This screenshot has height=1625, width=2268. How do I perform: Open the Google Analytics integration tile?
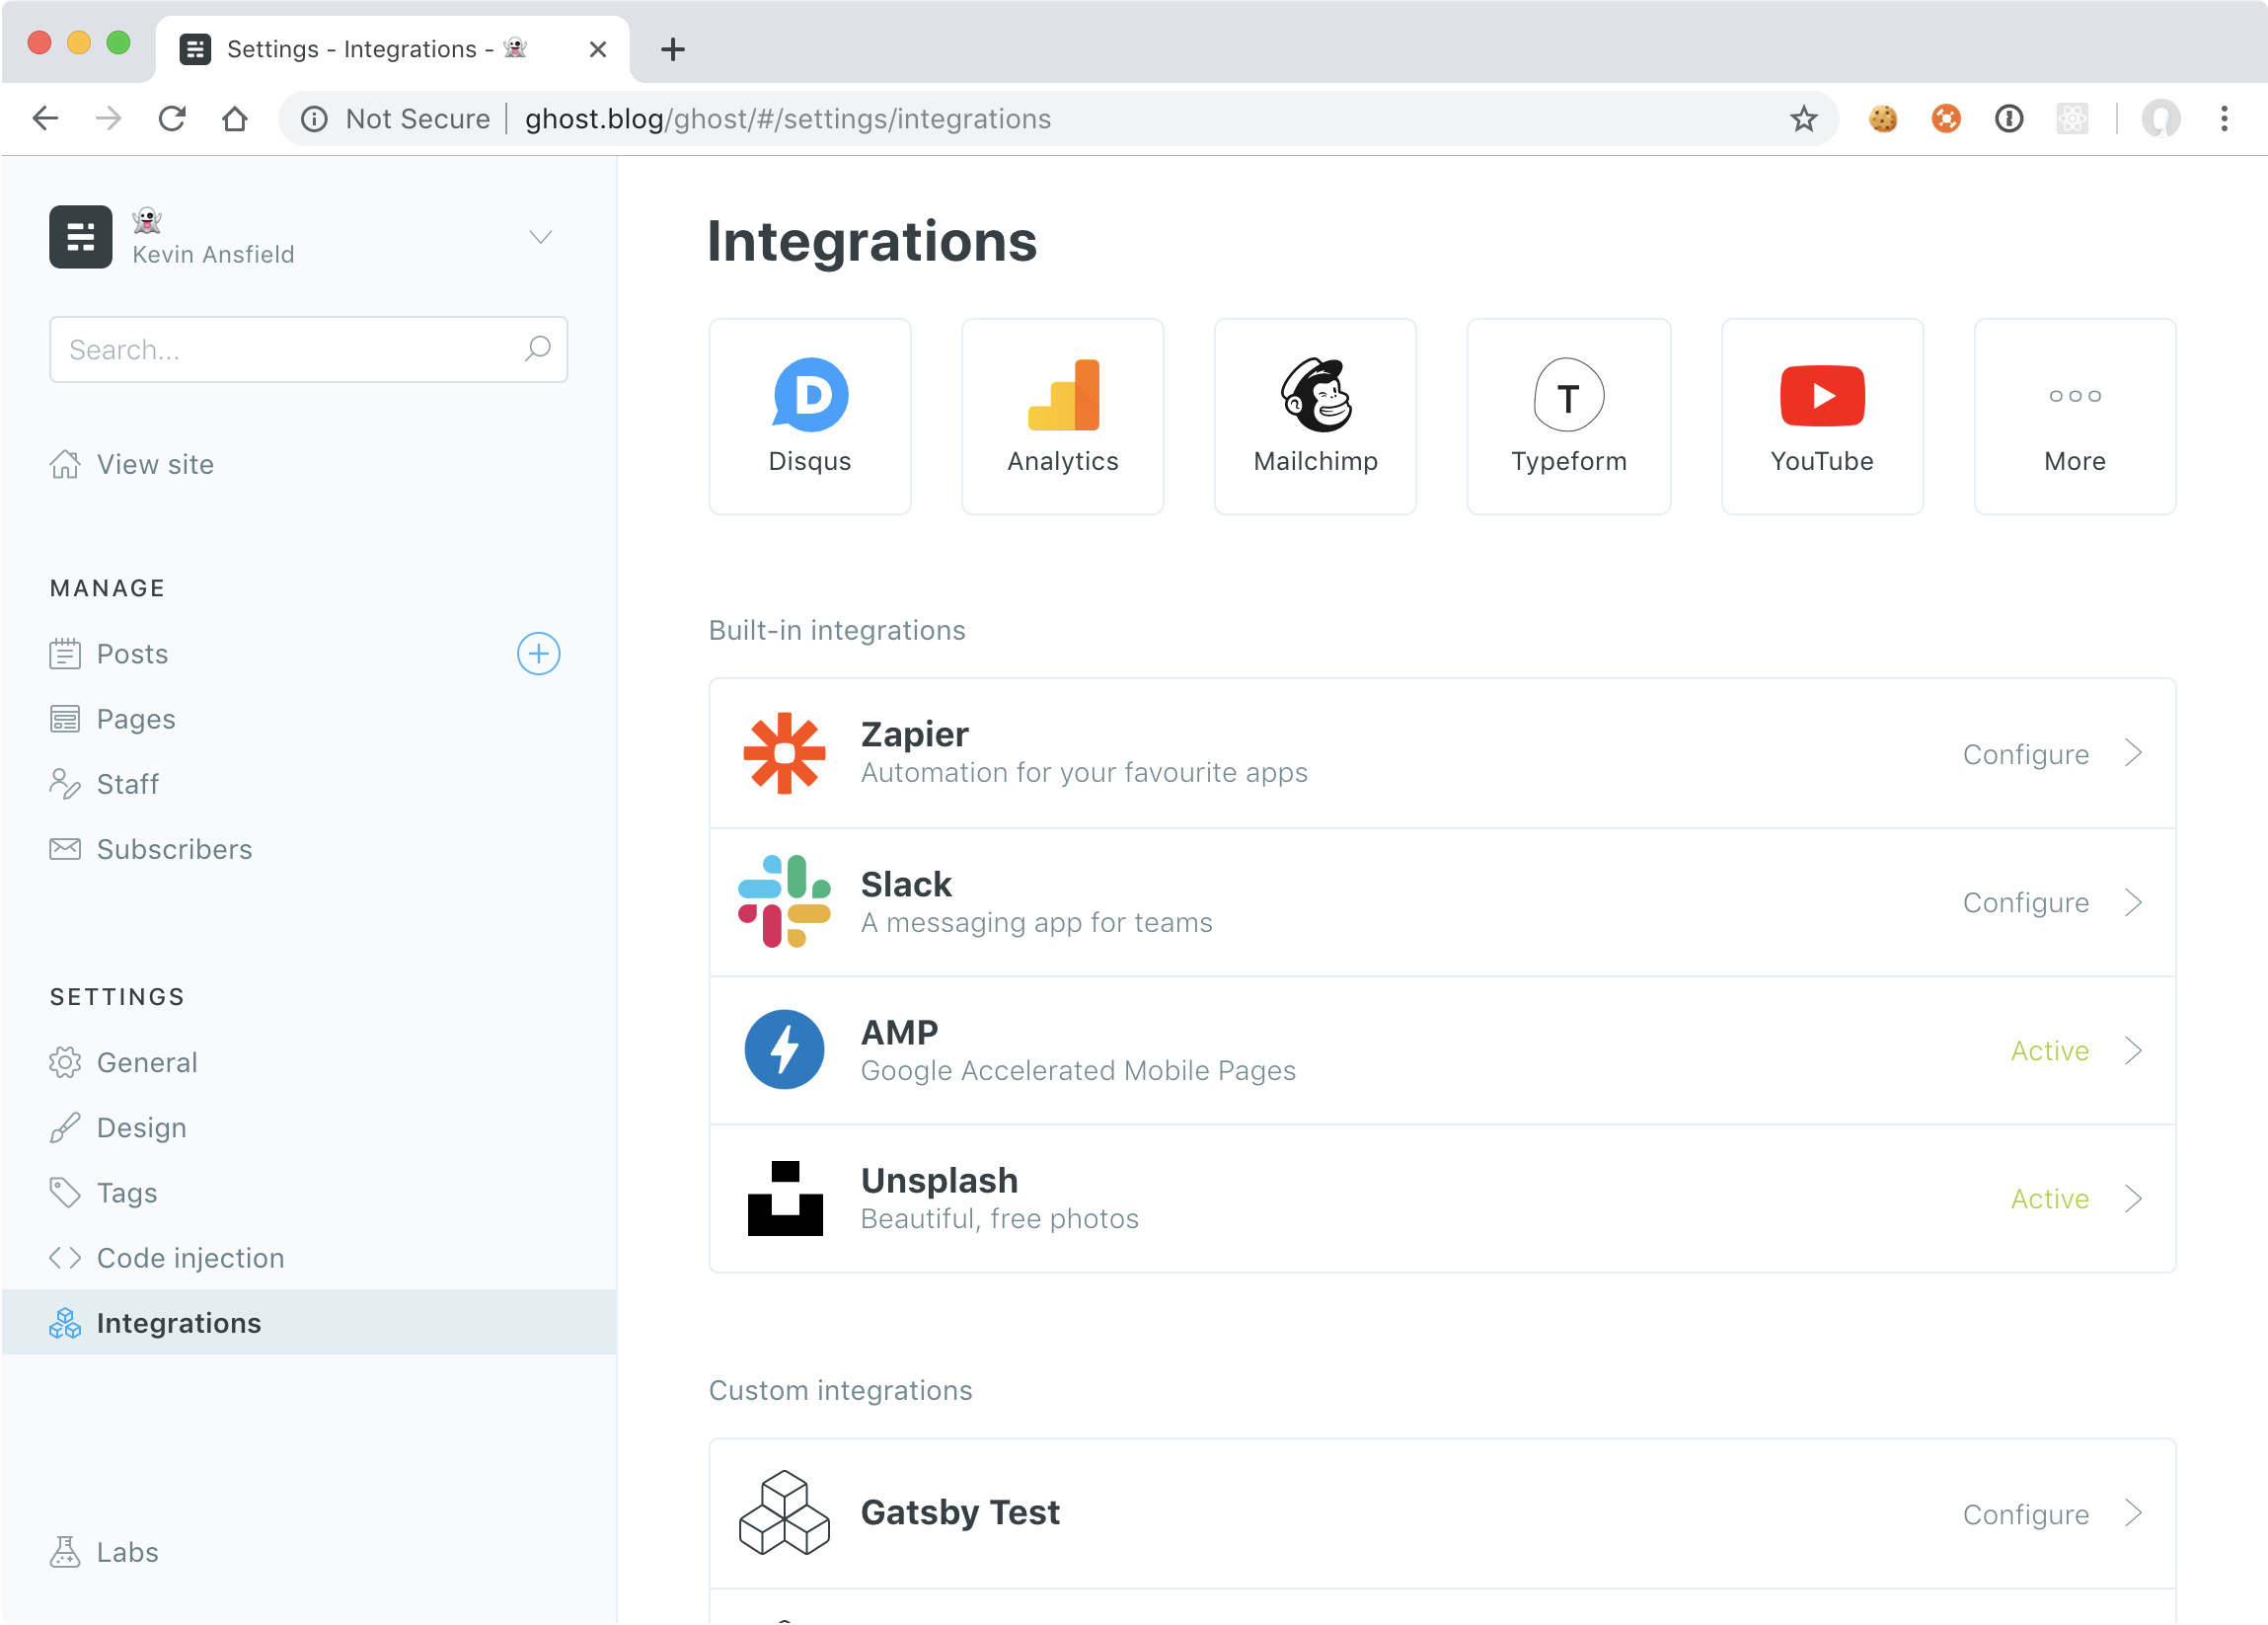[1062, 416]
